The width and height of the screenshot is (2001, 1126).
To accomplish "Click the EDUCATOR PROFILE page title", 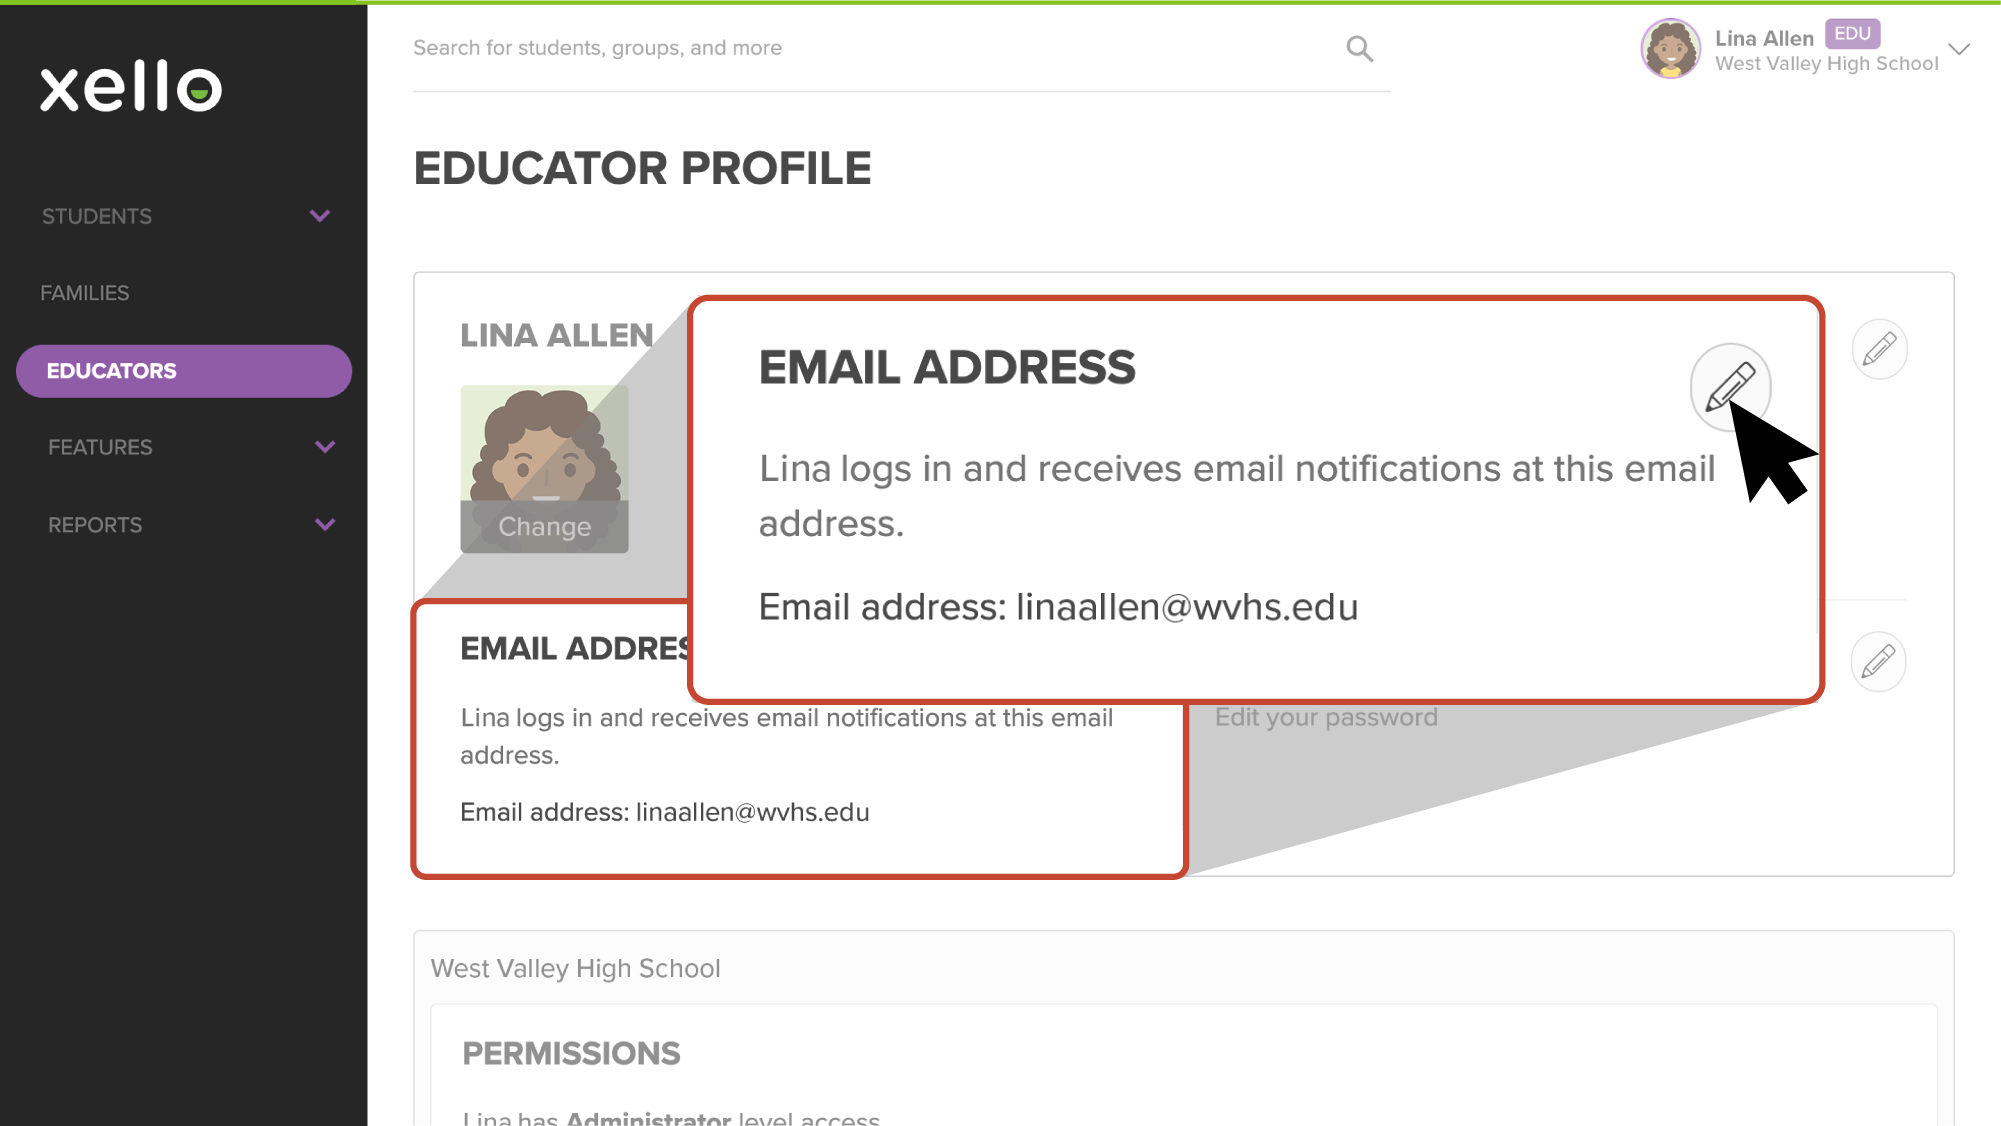I will pos(642,168).
